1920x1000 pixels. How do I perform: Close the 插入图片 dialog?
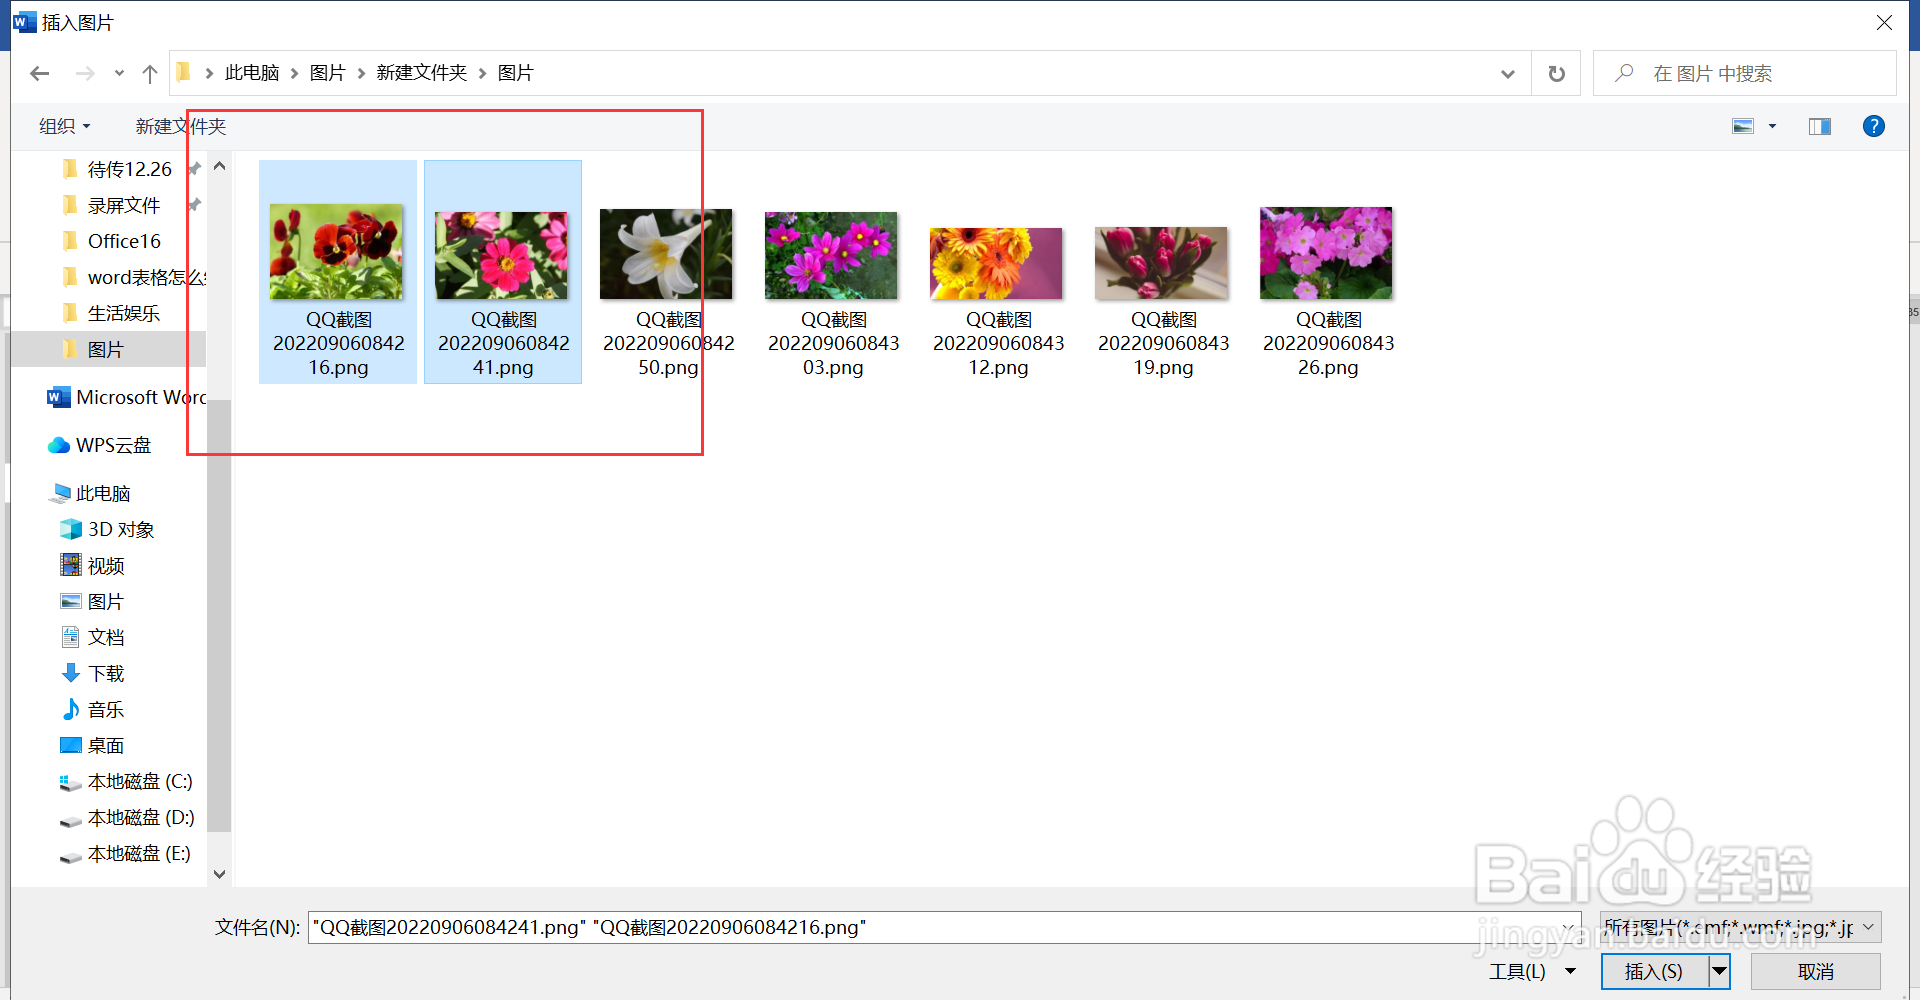click(x=1884, y=22)
